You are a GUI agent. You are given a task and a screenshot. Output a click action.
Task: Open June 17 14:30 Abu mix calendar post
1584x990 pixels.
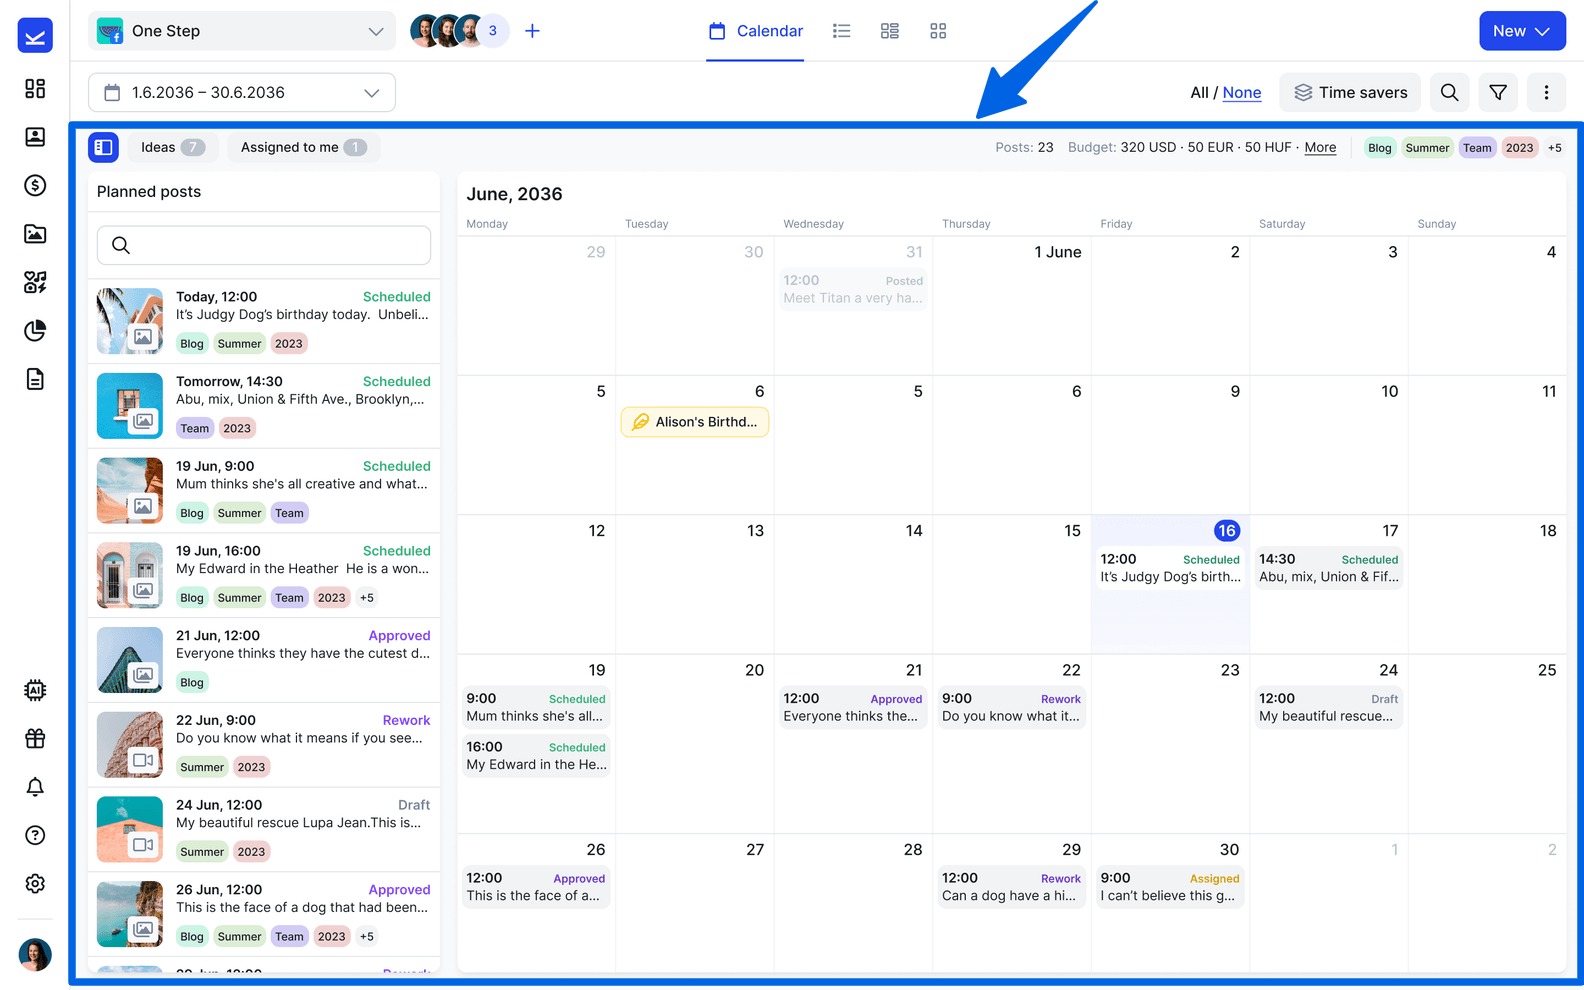[1328, 568]
